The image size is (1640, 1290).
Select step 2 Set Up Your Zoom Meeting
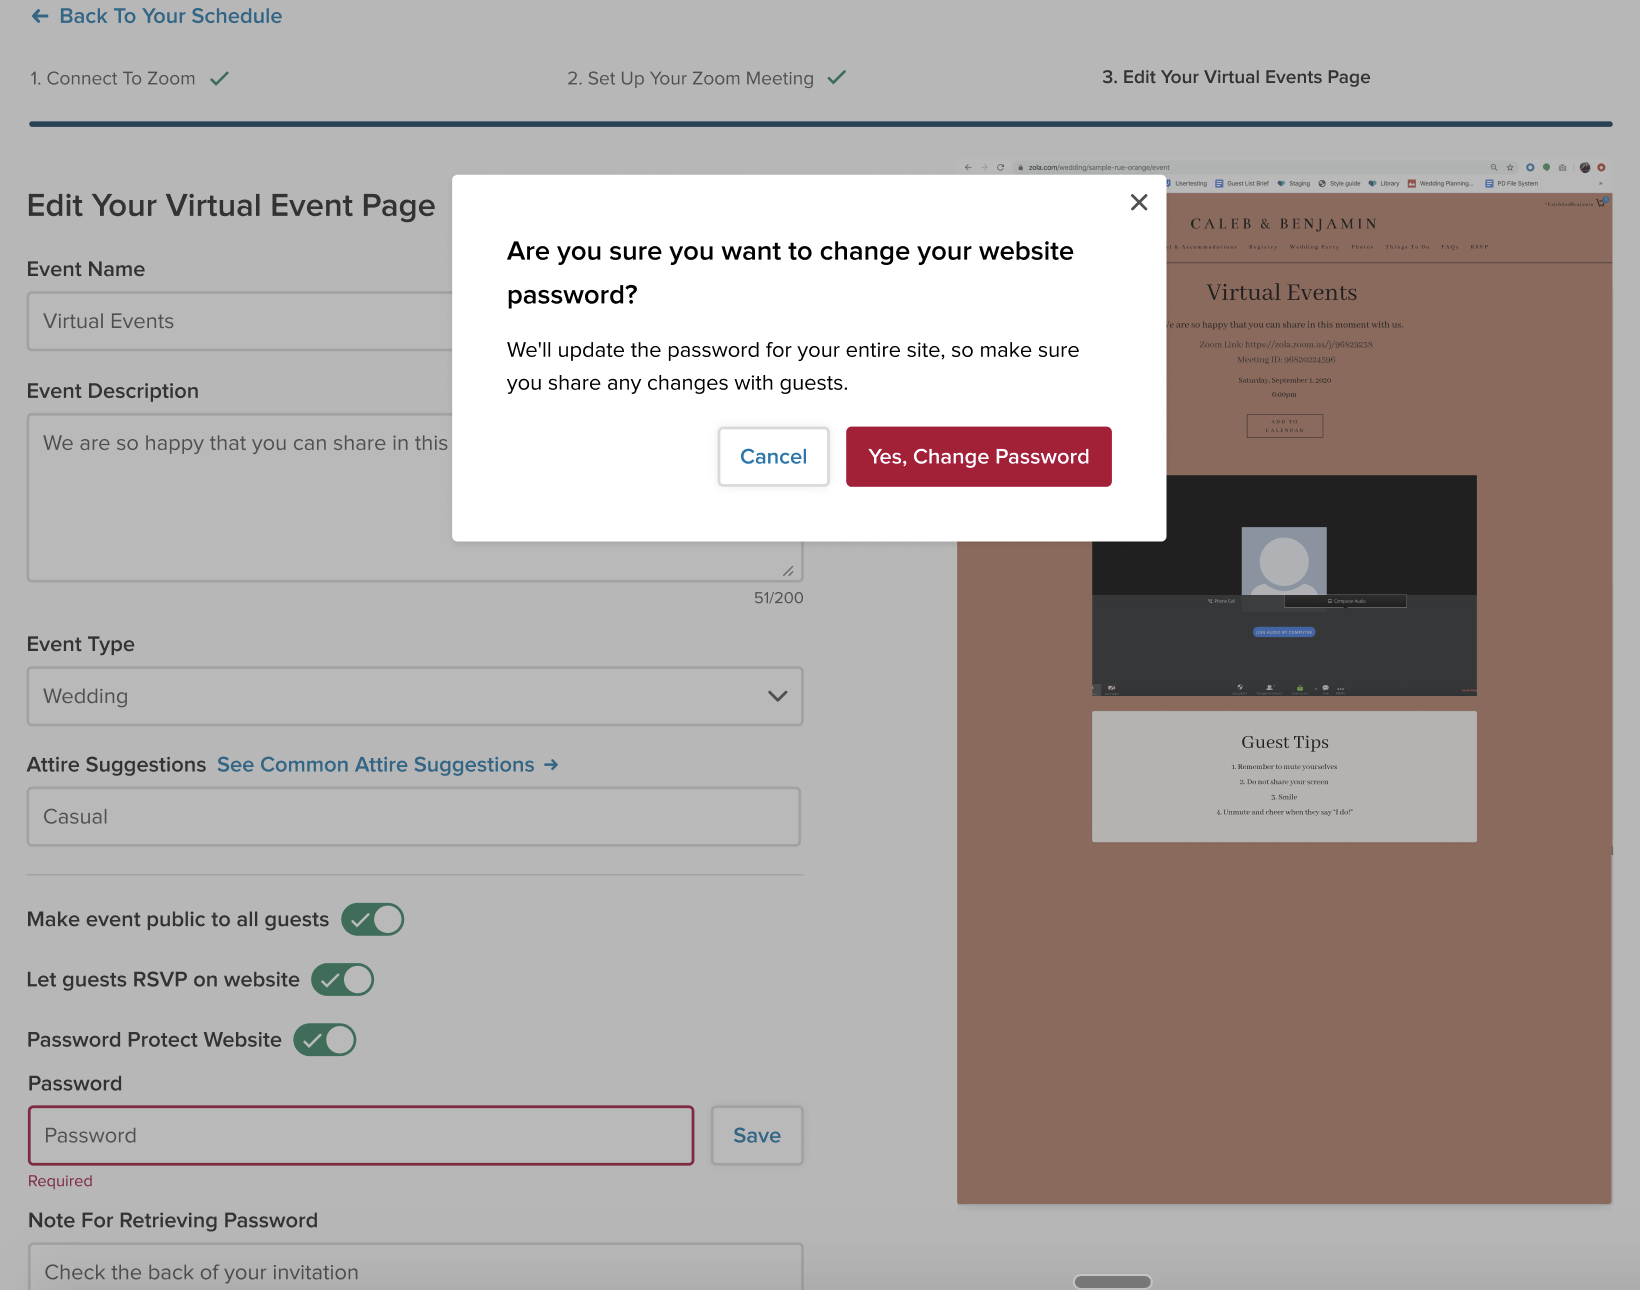(x=690, y=78)
